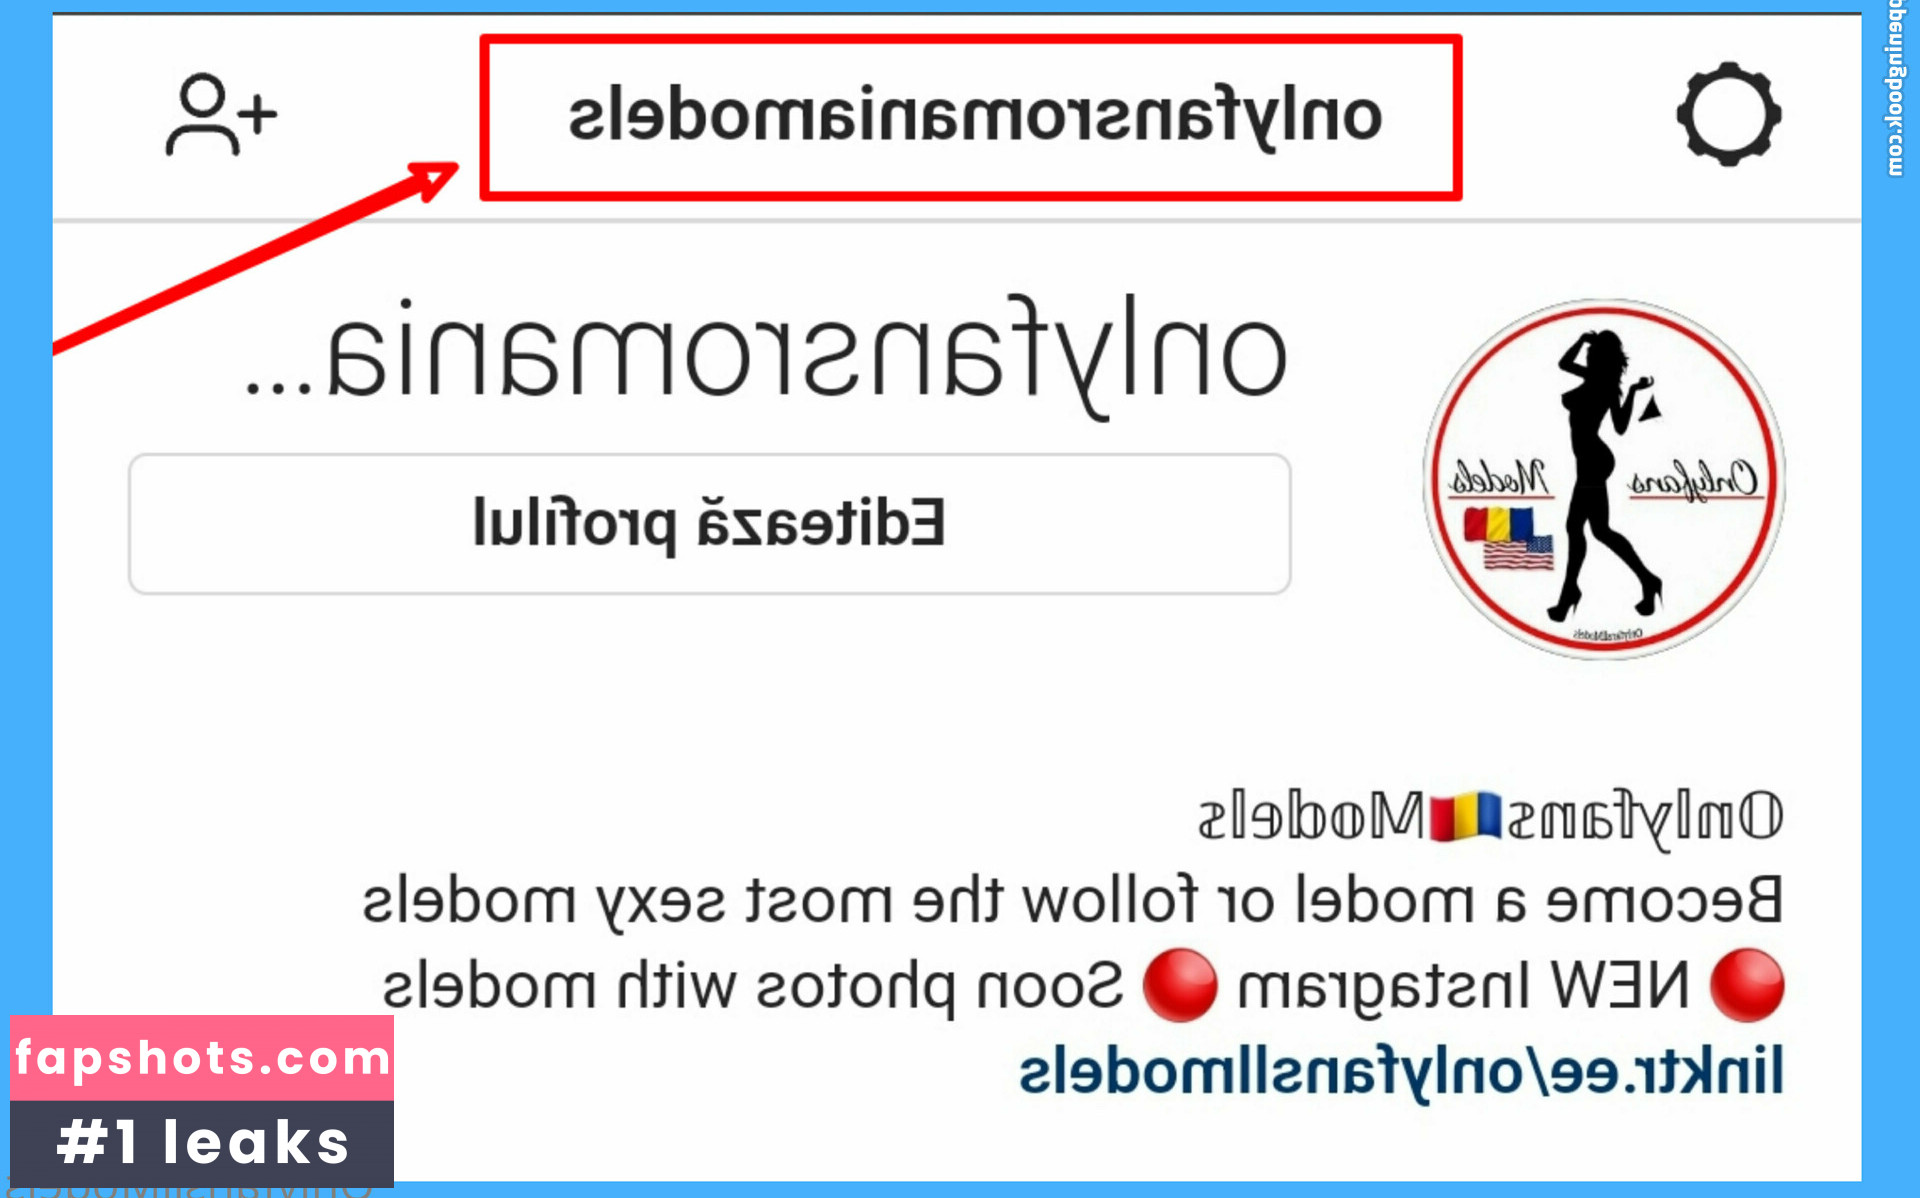Click the OnlyfansModels display name in bio

[x=1490, y=817]
